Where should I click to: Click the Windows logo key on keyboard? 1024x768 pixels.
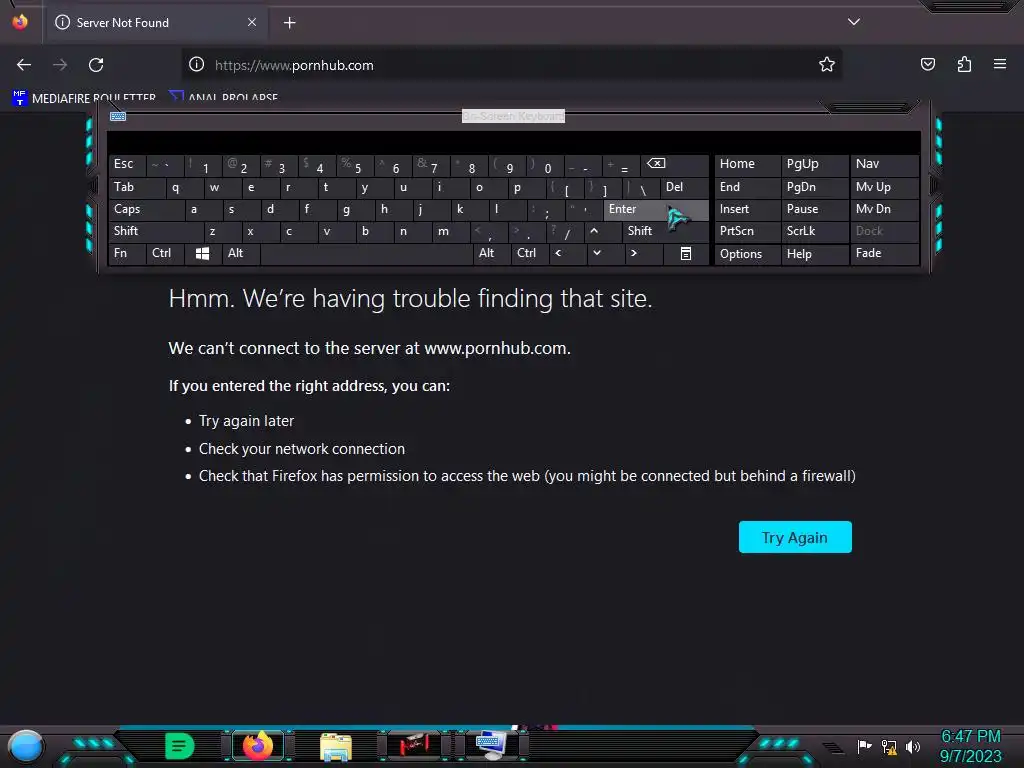coord(202,253)
